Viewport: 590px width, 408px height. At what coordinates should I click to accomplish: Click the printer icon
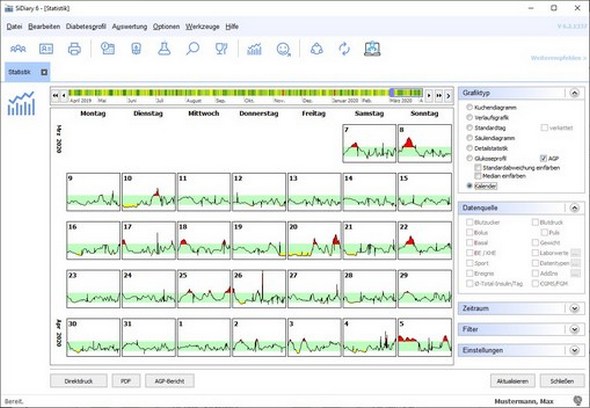[x=74, y=49]
